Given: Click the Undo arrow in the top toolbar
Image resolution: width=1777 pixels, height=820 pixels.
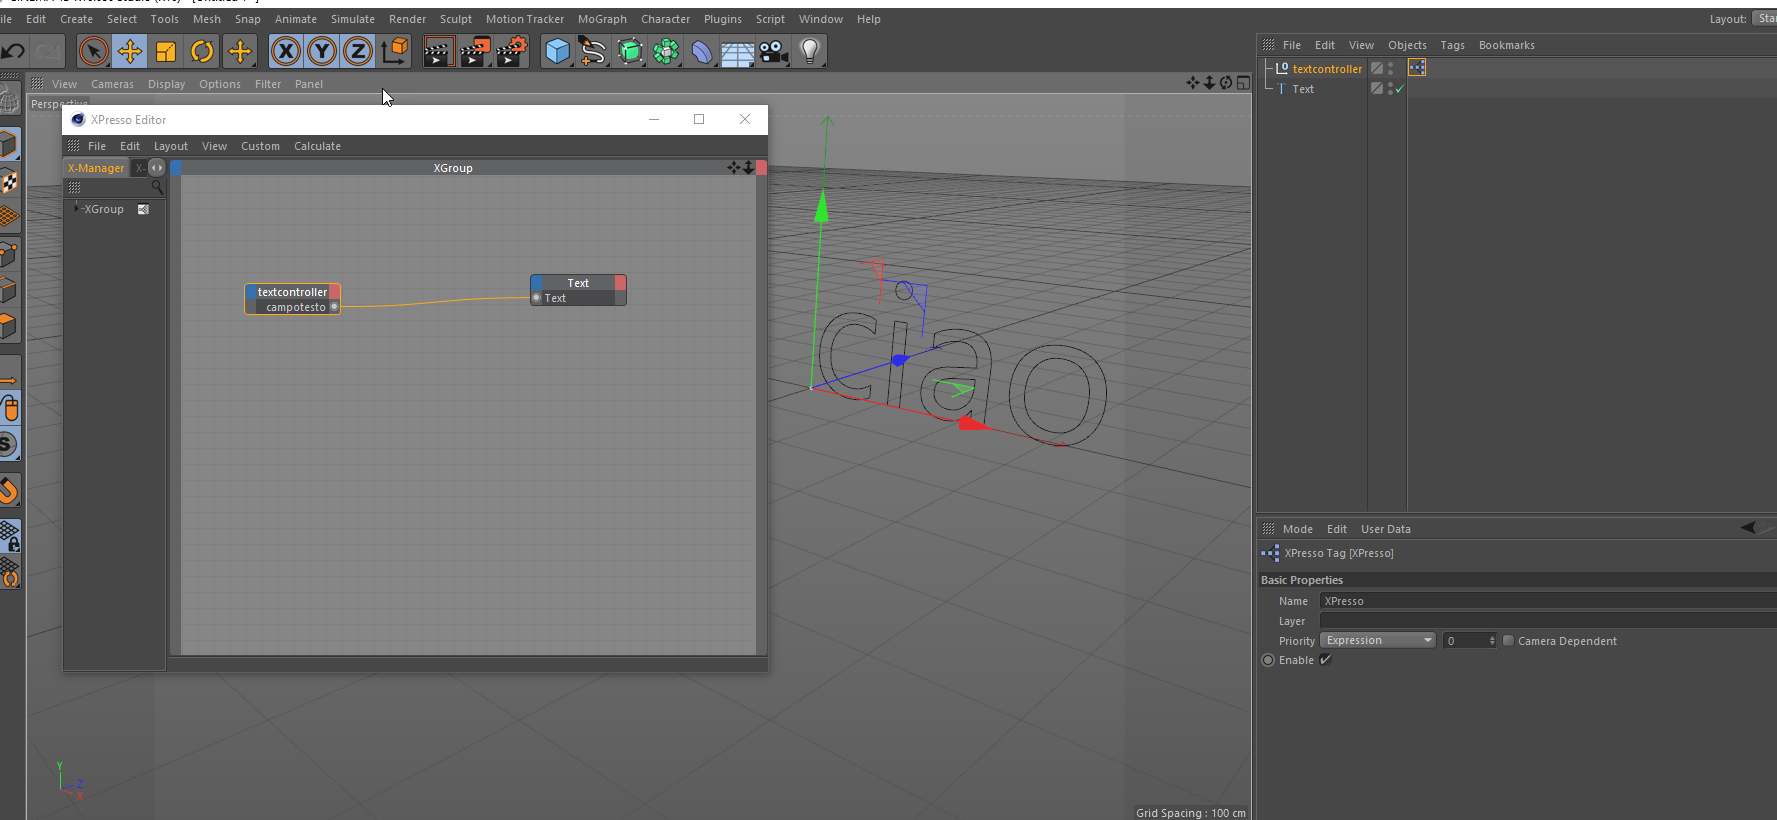Looking at the screenshot, I should tap(13, 51).
